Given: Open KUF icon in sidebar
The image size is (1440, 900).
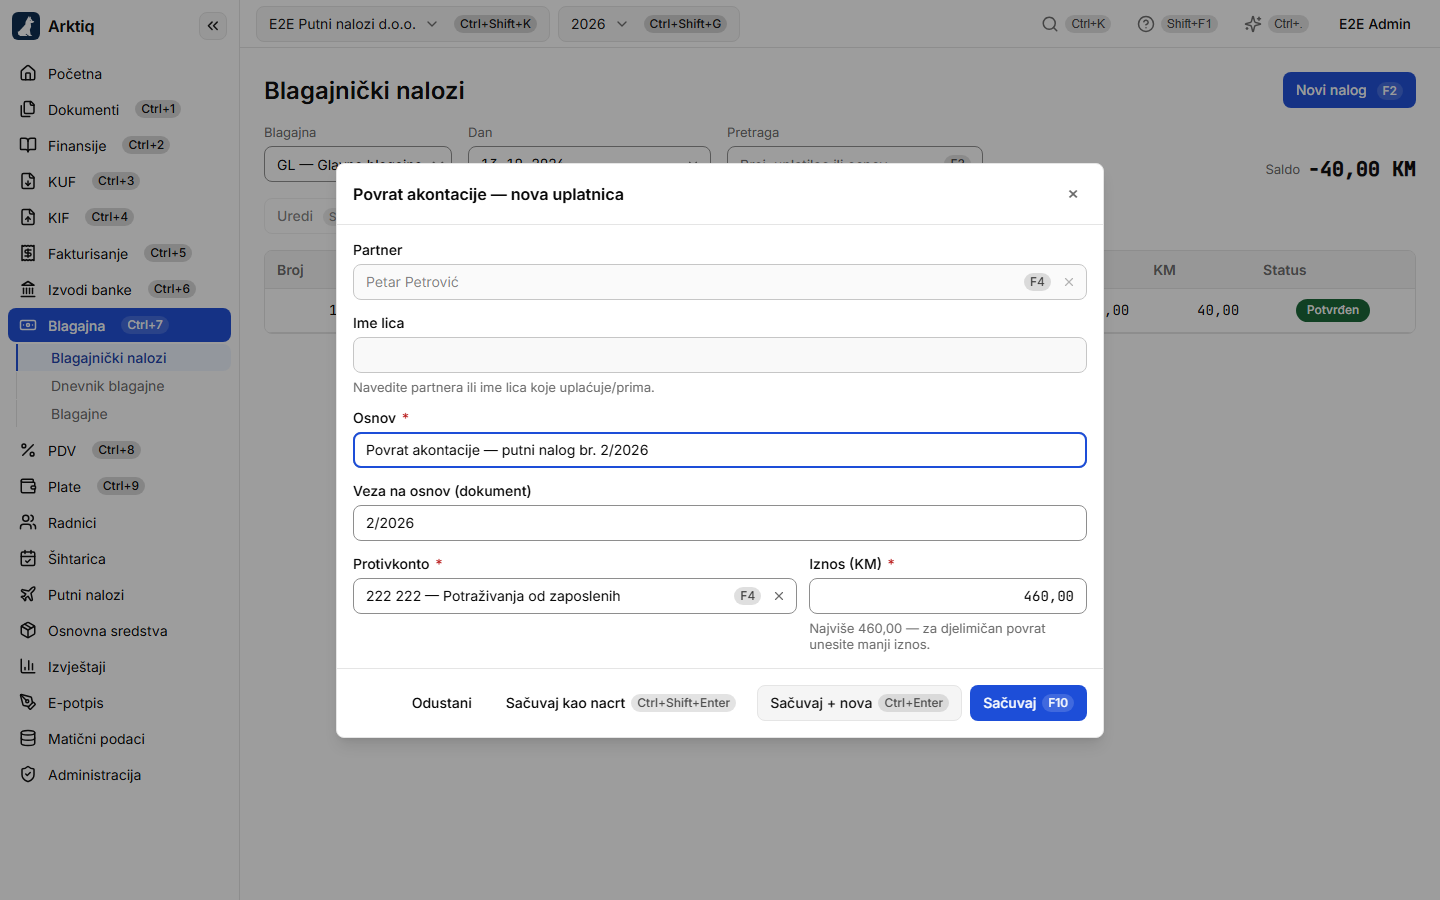Looking at the screenshot, I should (28, 181).
